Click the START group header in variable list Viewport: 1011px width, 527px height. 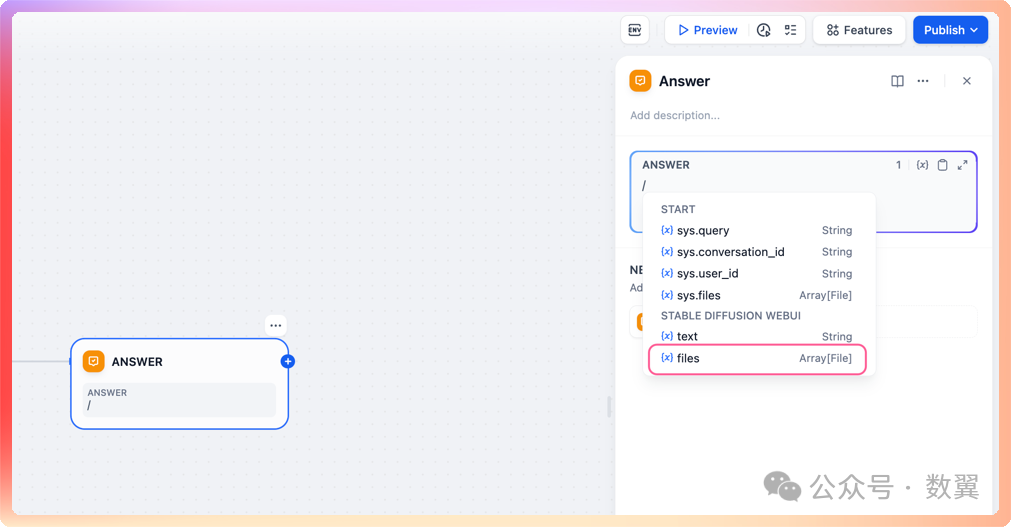pos(678,209)
